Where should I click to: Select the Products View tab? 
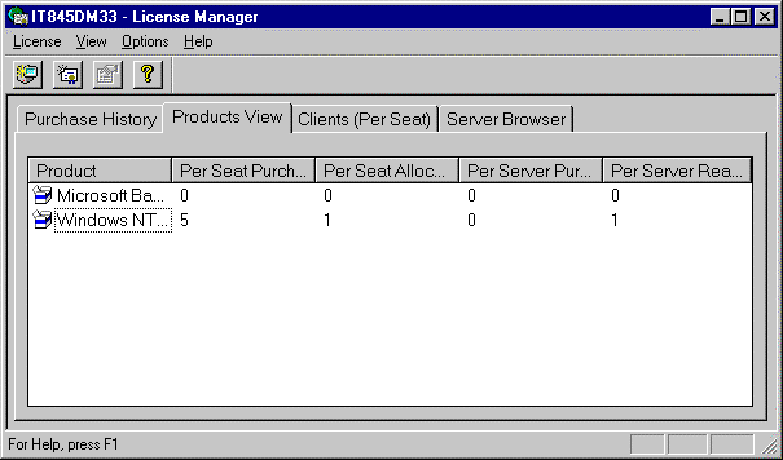[227, 117]
